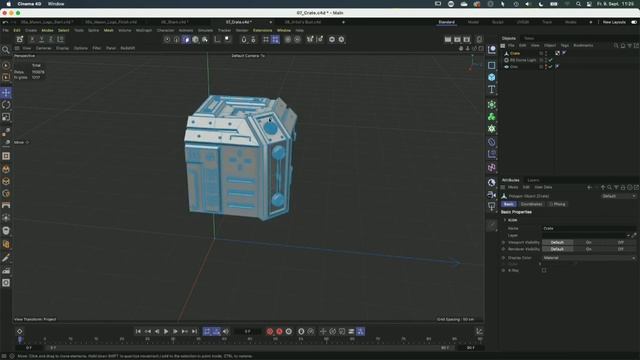
Task: Click the Go to Start playback button
Action: 138,331
